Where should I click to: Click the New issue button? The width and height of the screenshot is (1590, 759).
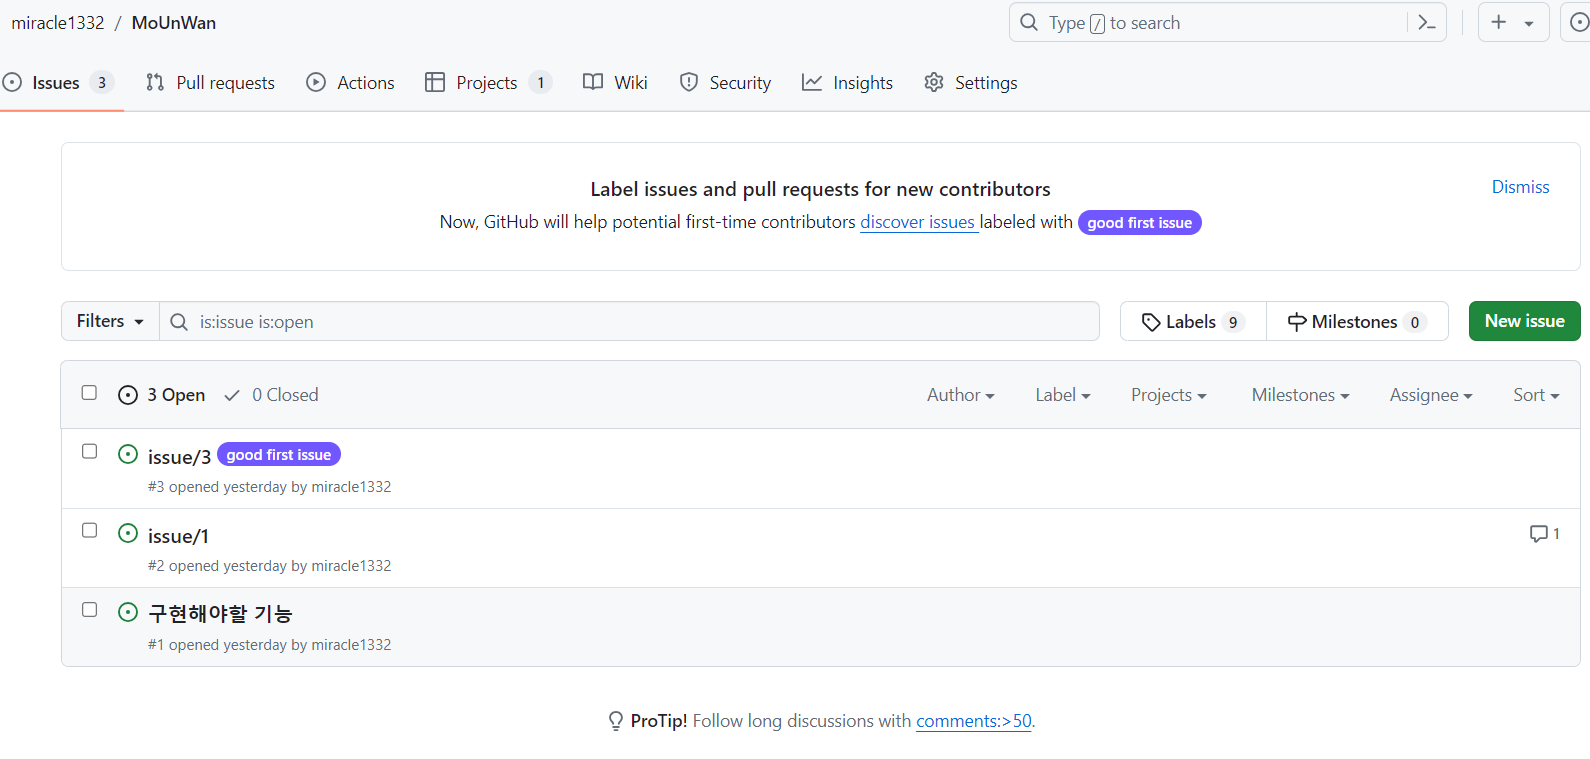click(x=1524, y=321)
